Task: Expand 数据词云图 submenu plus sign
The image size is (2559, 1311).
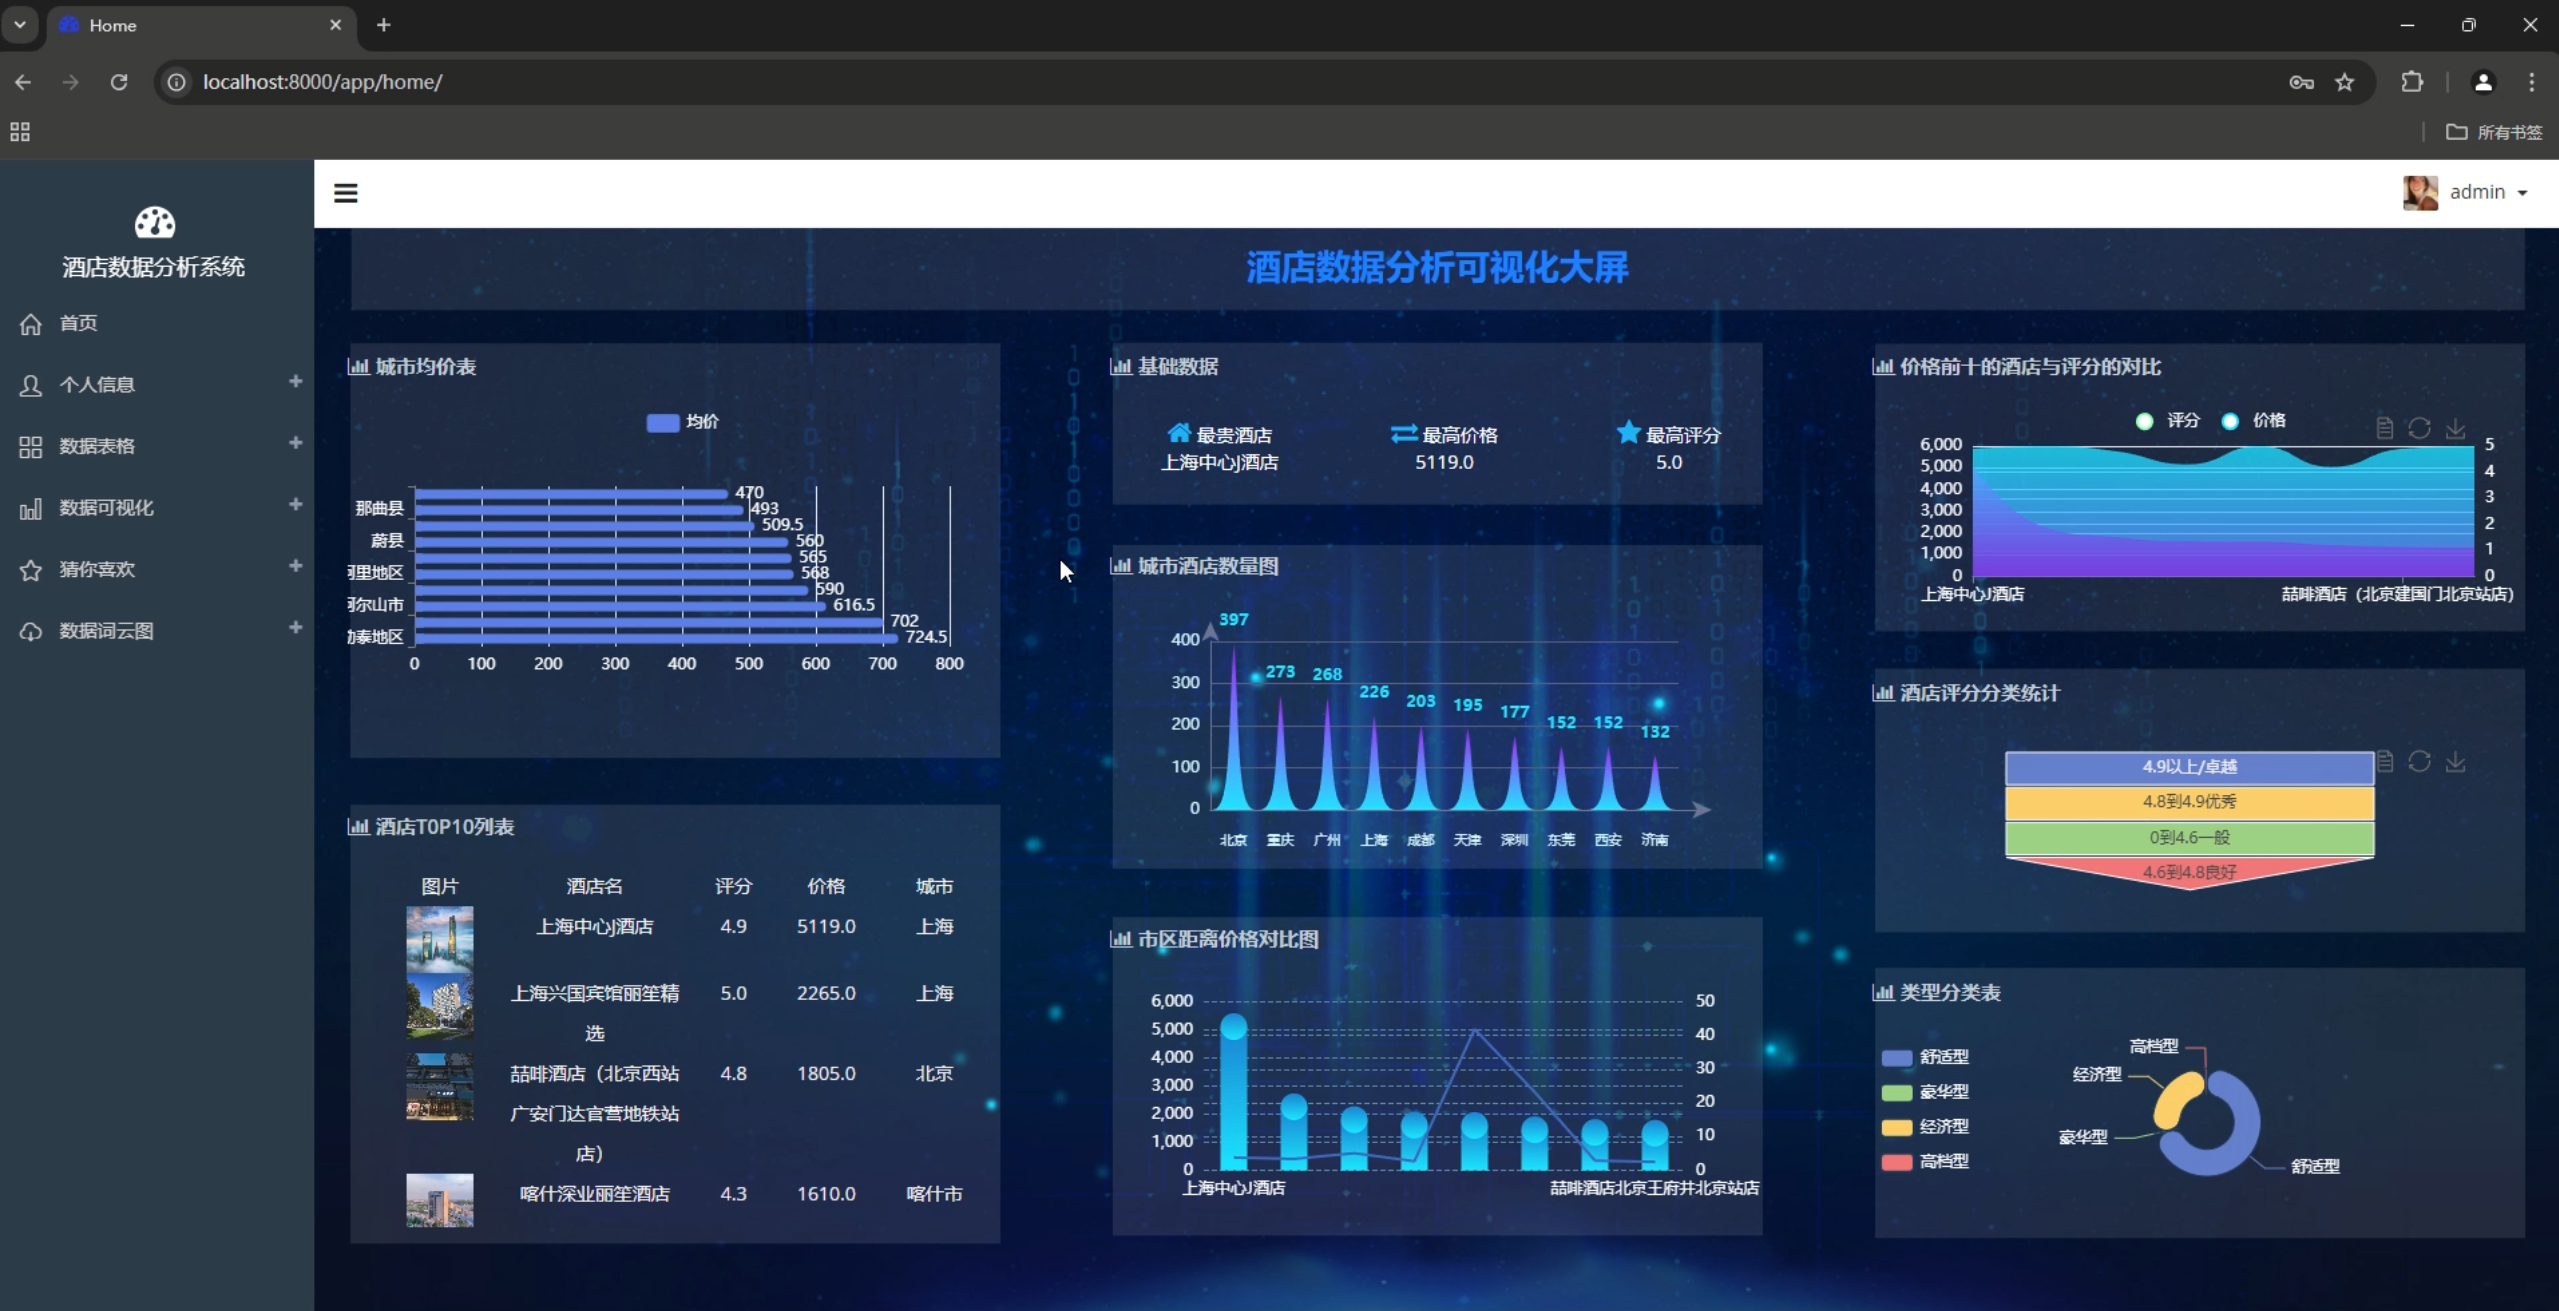Action: point(295,627)
